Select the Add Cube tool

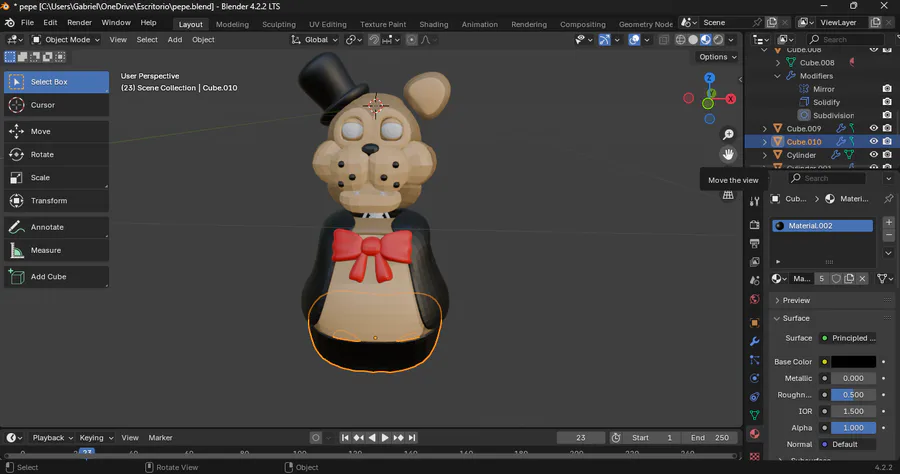pyautogui.click(x=56, y=277)
